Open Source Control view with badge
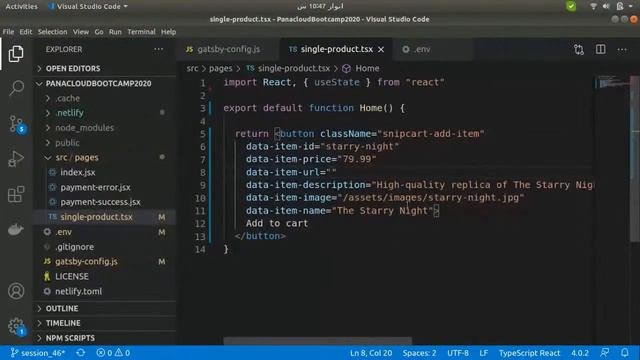The image size is (640, 360). coord(17,124)
